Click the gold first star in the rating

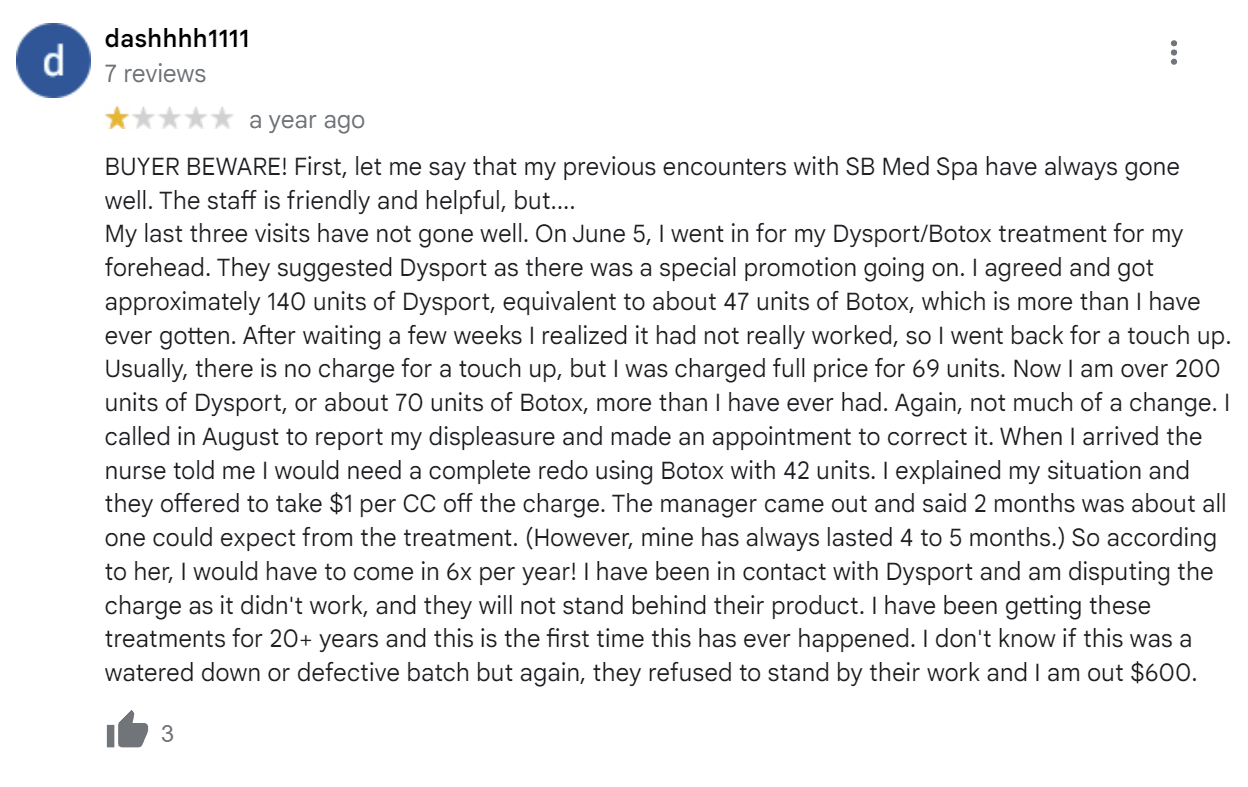117,120
